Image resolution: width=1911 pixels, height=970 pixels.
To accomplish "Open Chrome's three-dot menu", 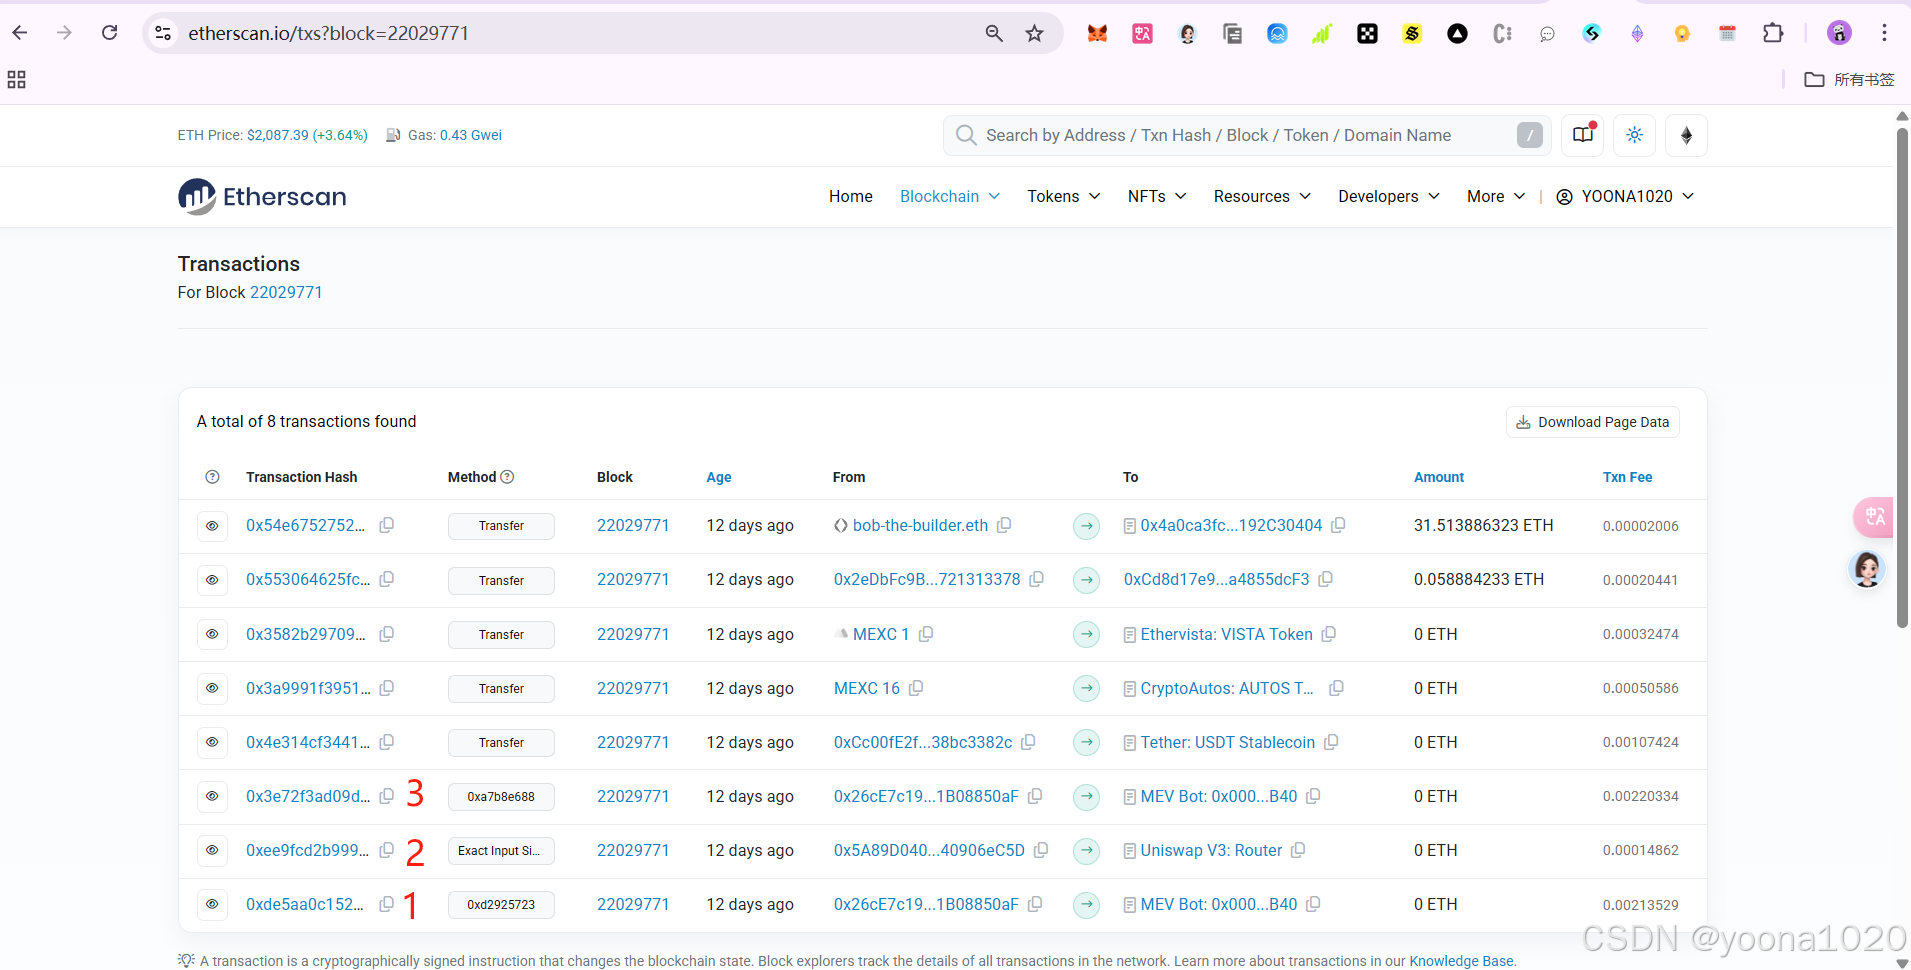I will coord(1884,33).
